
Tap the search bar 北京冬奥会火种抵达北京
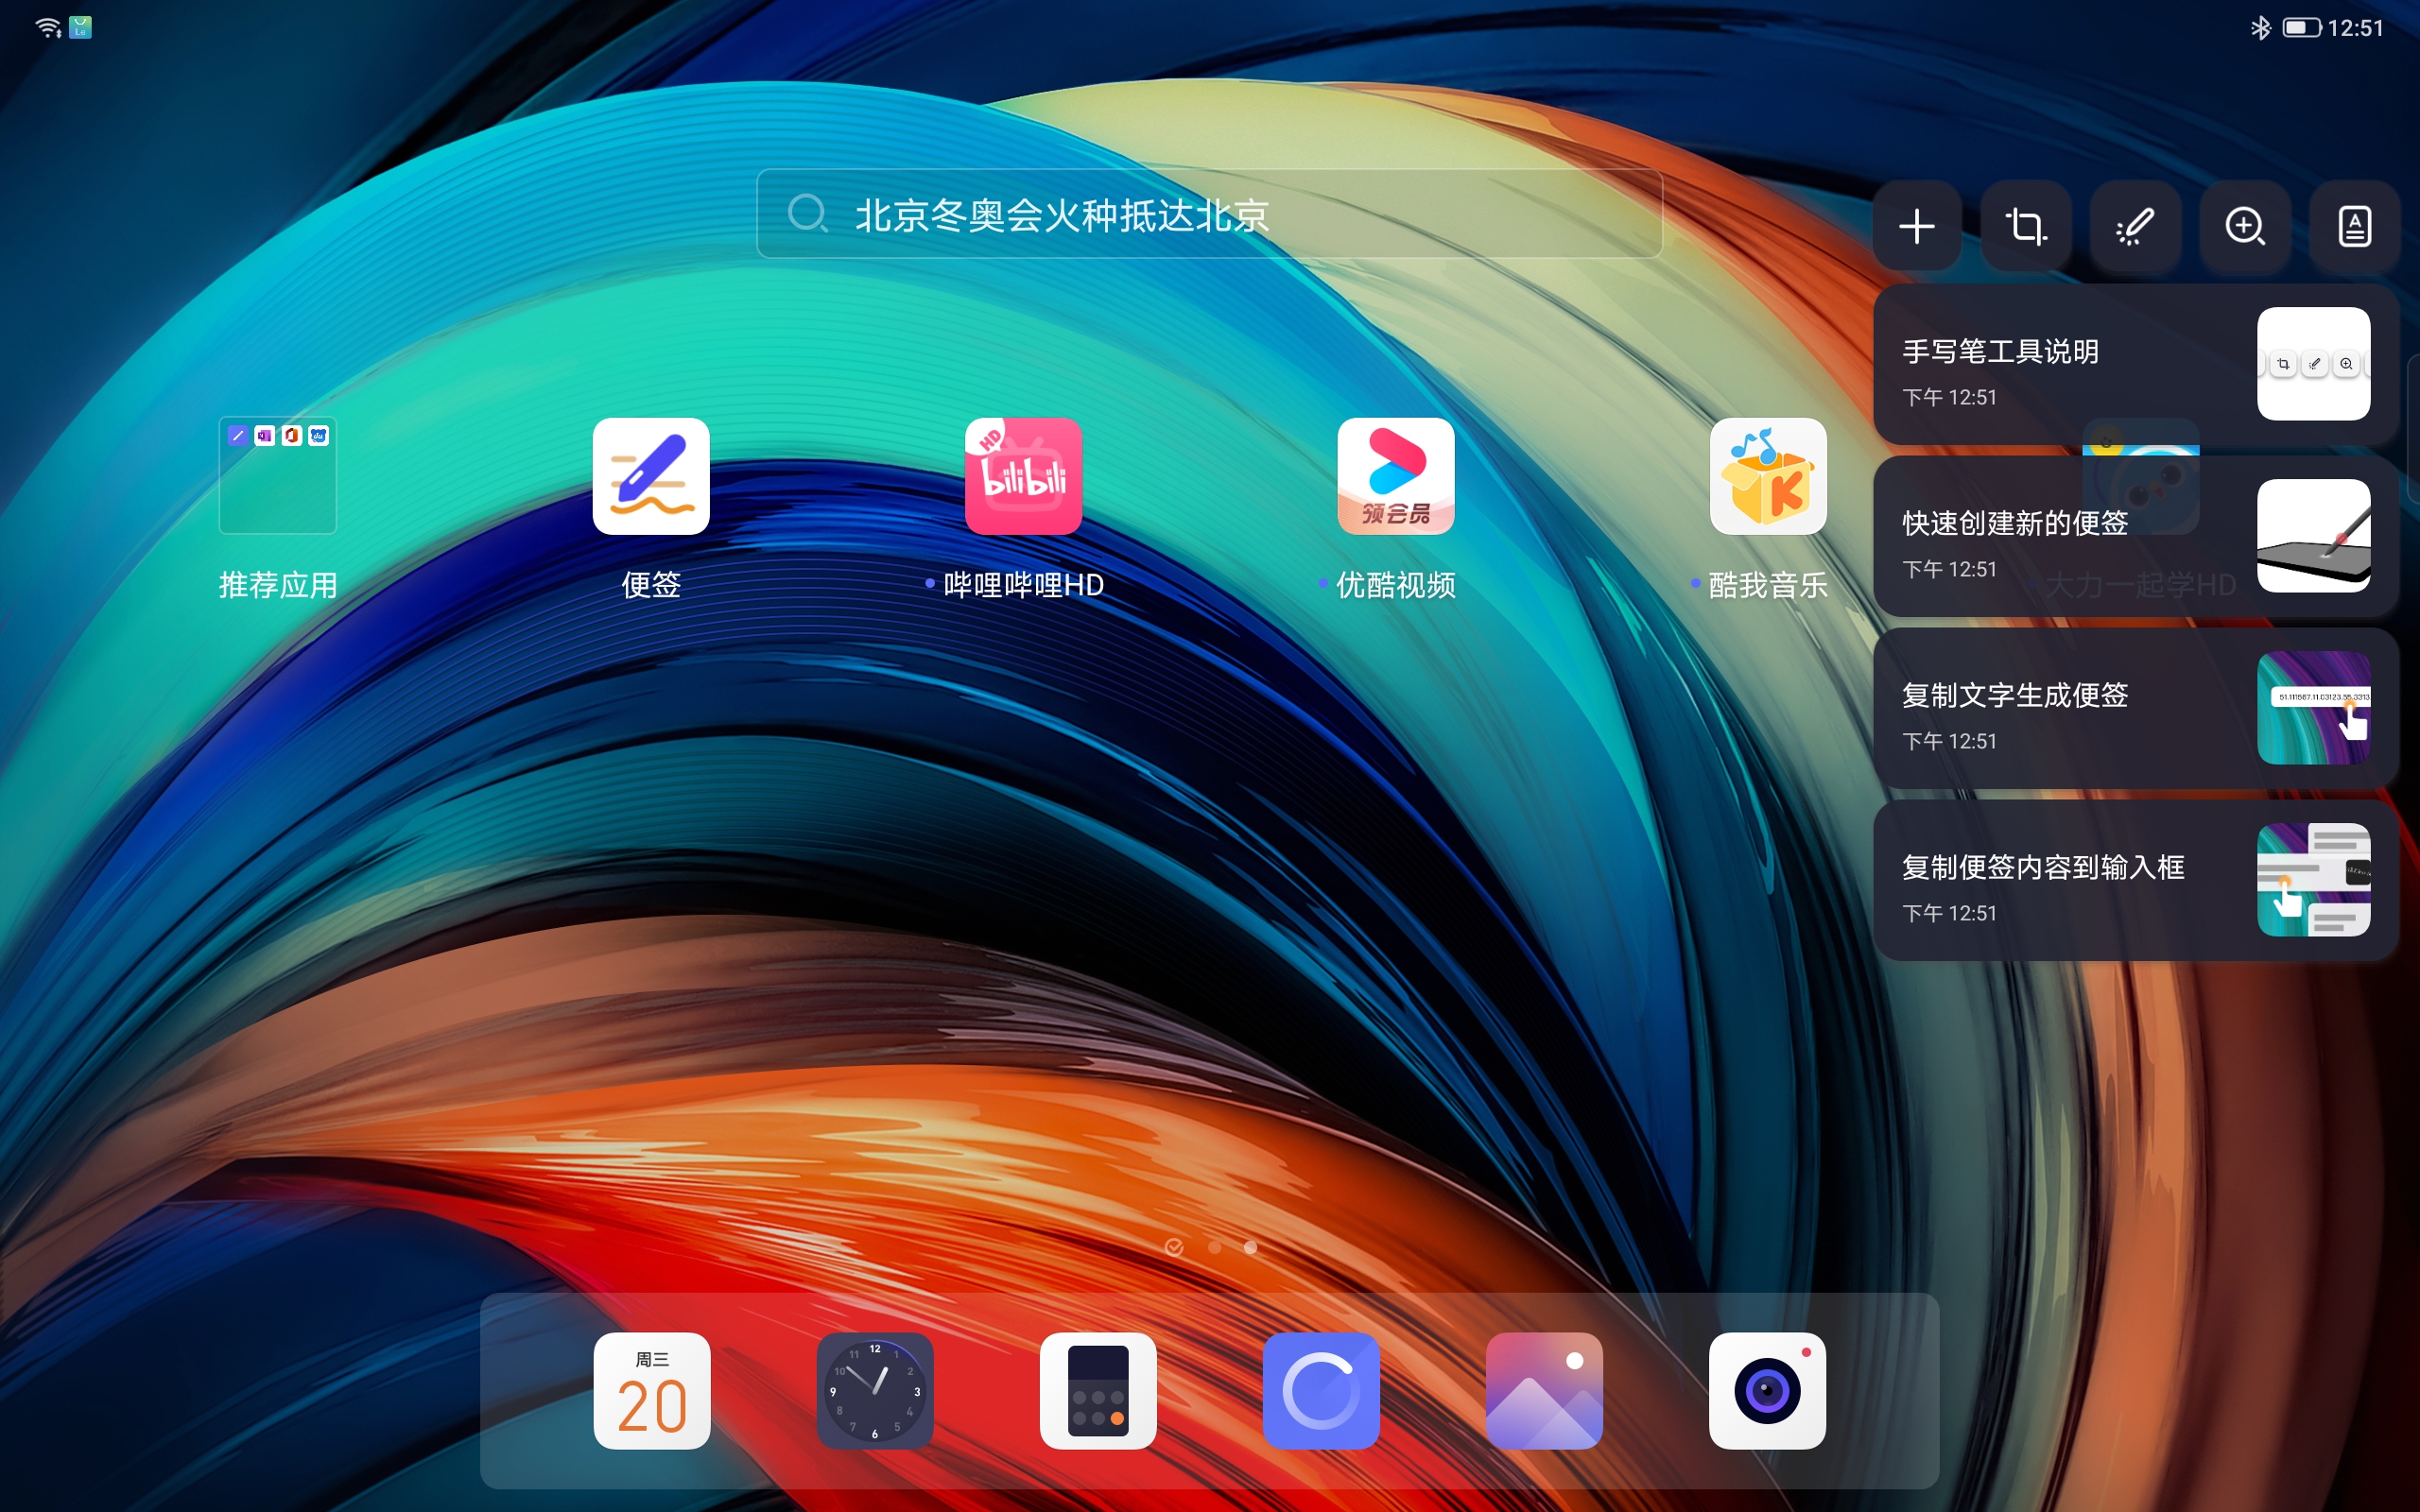(1209, 214)
